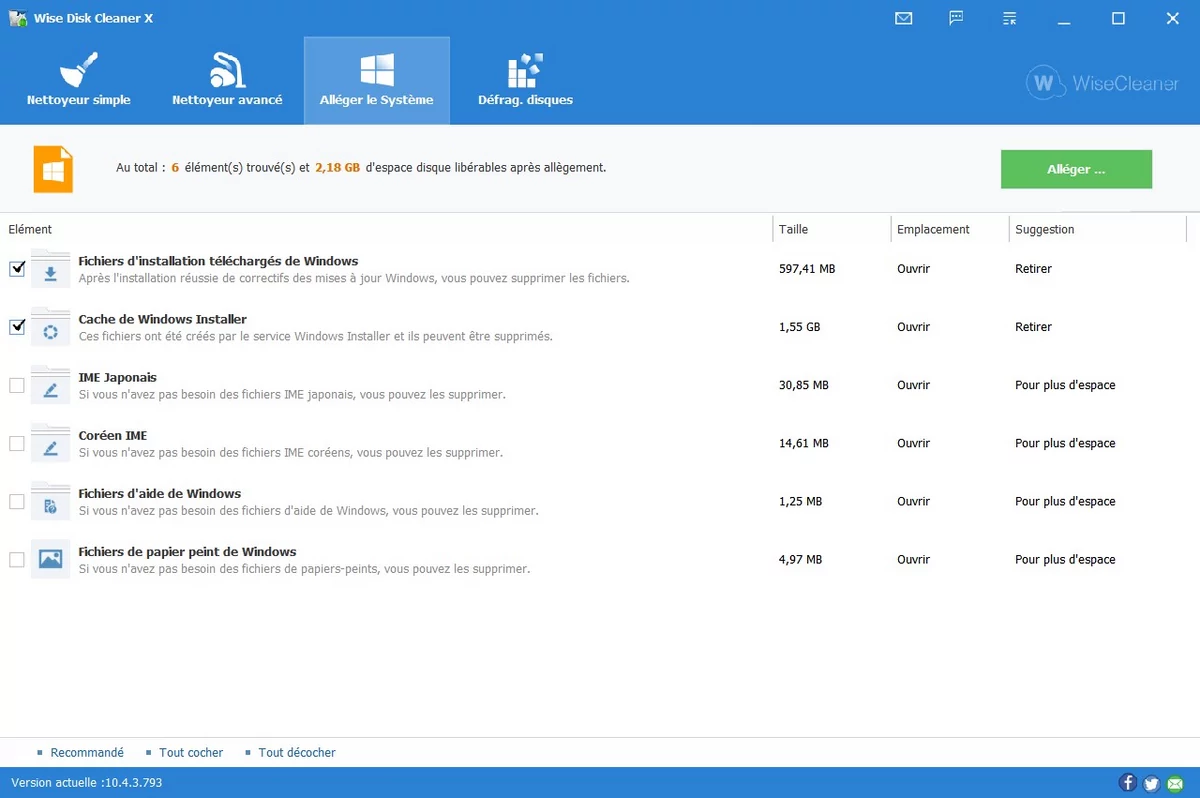Click the Fichiers de papier peint de Windows title
The width and height of the screenshot is (1200, 798).
point(187,551)
